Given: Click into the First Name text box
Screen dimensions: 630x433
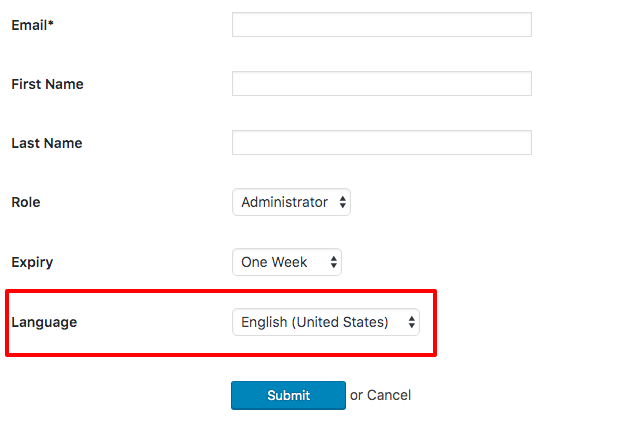Looking at the screenshot, I should [x=381, y=84].
